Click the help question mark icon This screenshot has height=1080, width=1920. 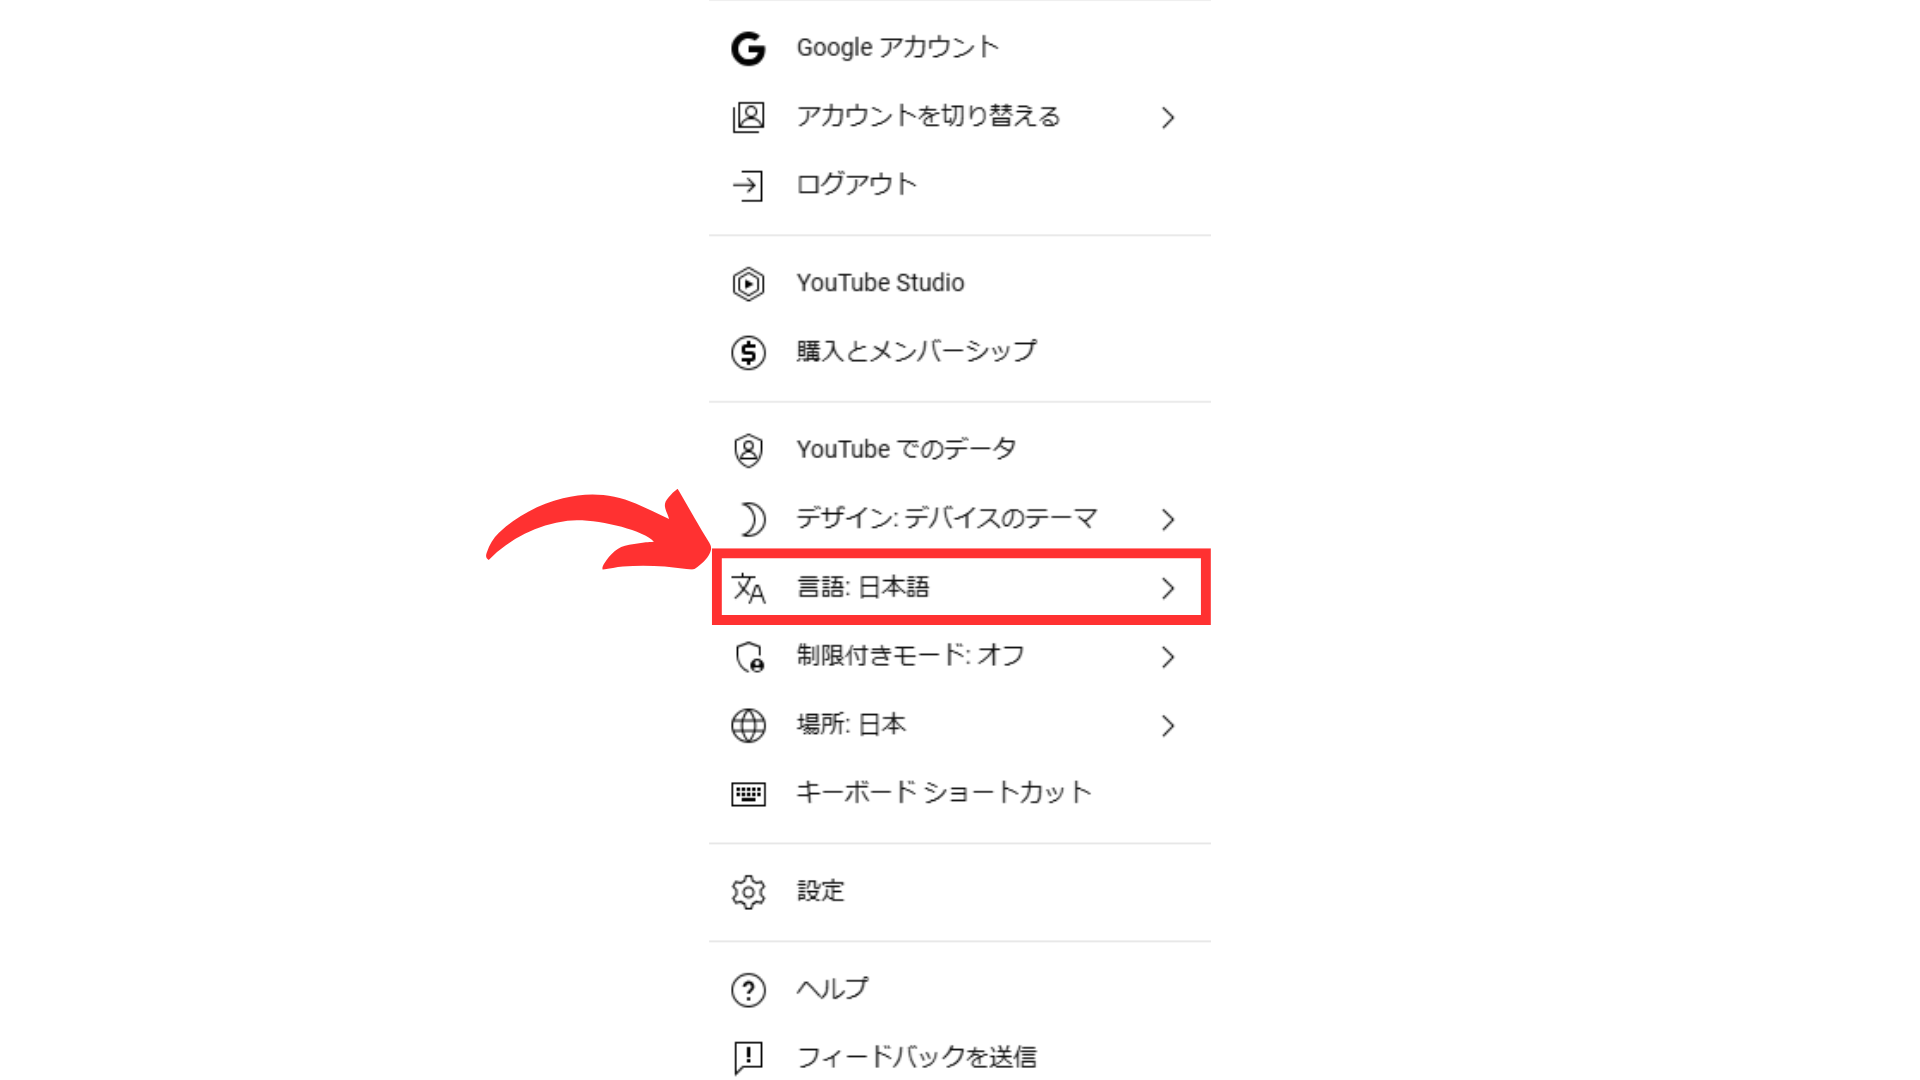(748, 990)
